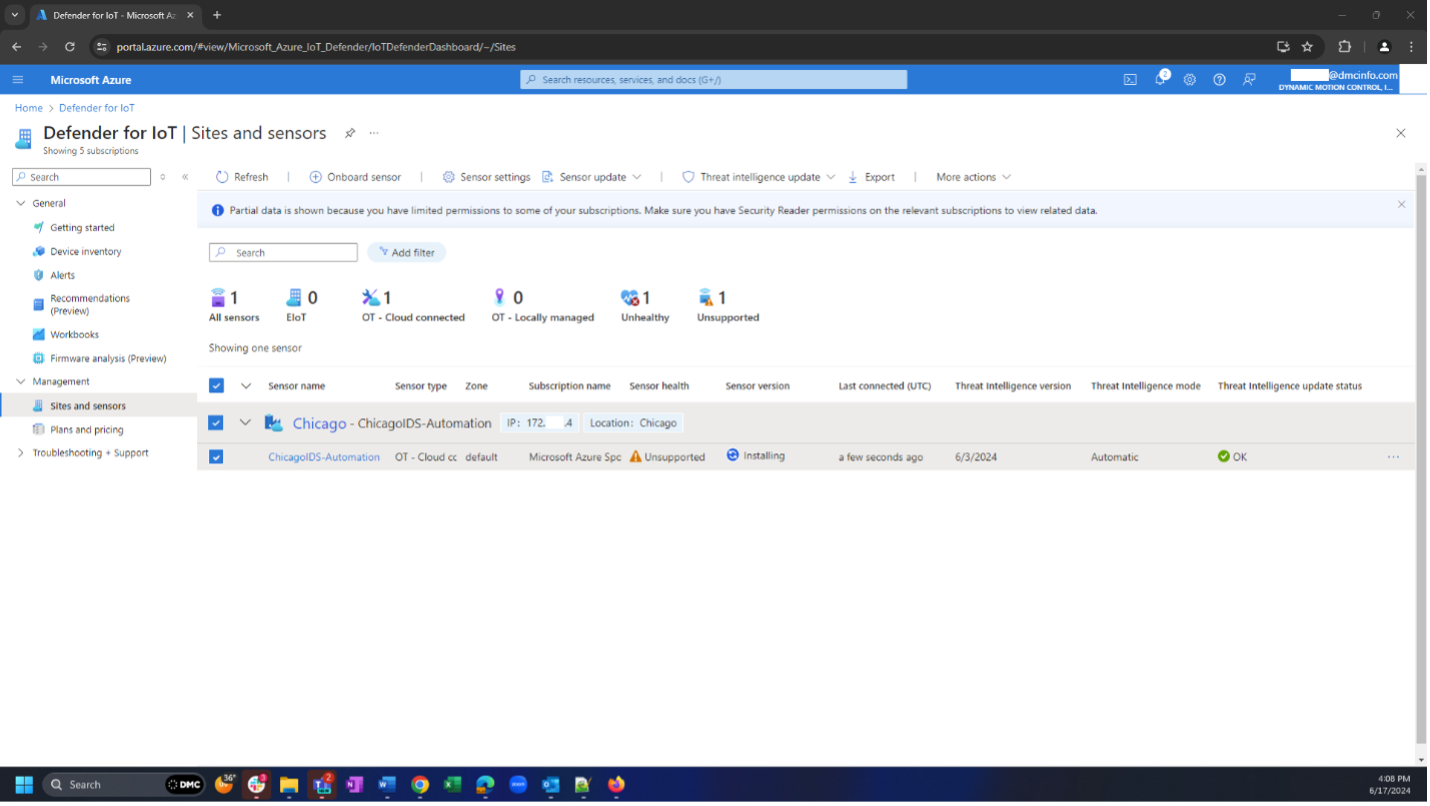Open Sensor settings
1430x806 pixels.
(486, 177)
